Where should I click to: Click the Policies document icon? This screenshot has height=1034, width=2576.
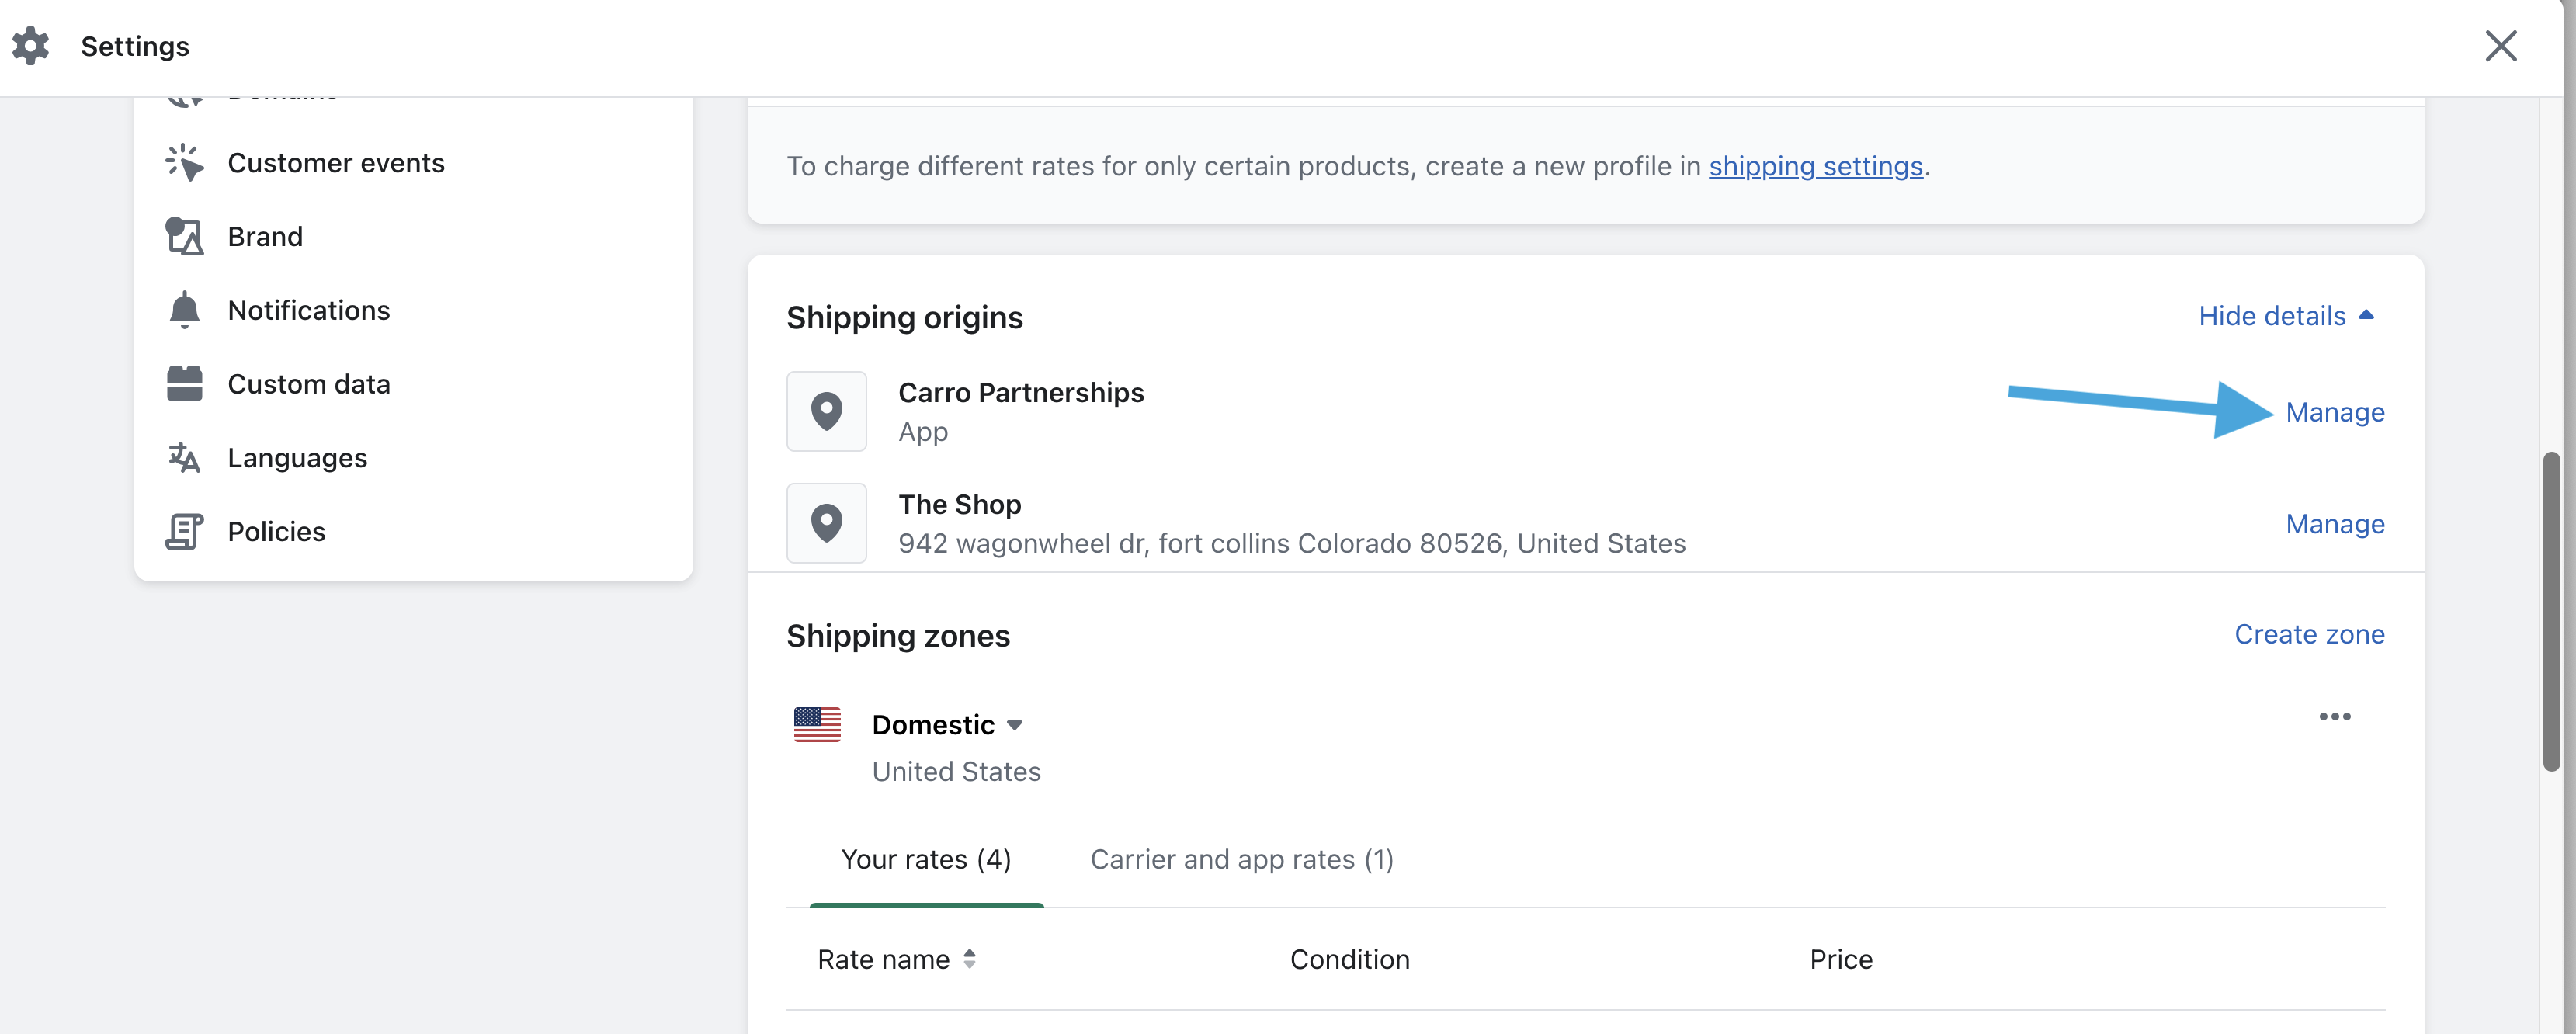(184, 532)
